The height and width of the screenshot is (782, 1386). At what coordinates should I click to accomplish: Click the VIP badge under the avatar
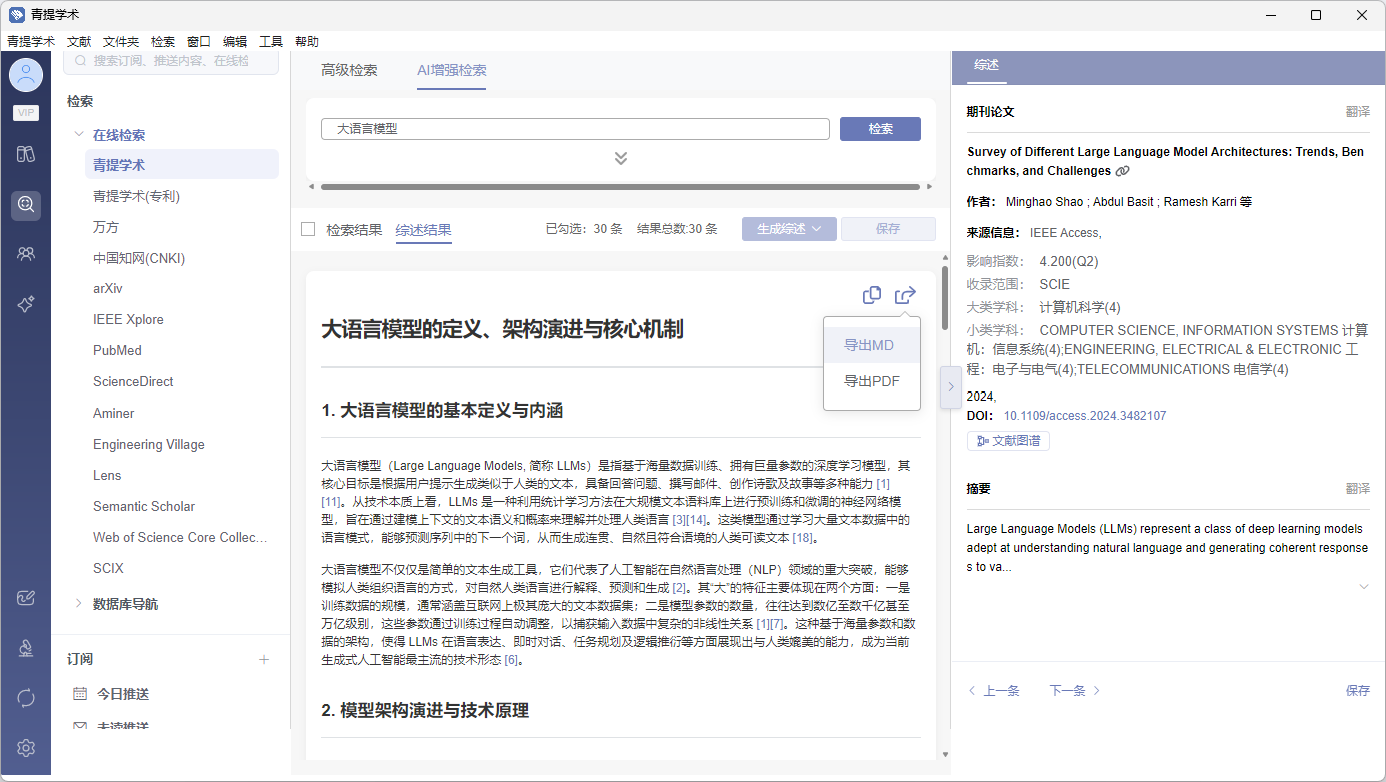tap(26, 113)
